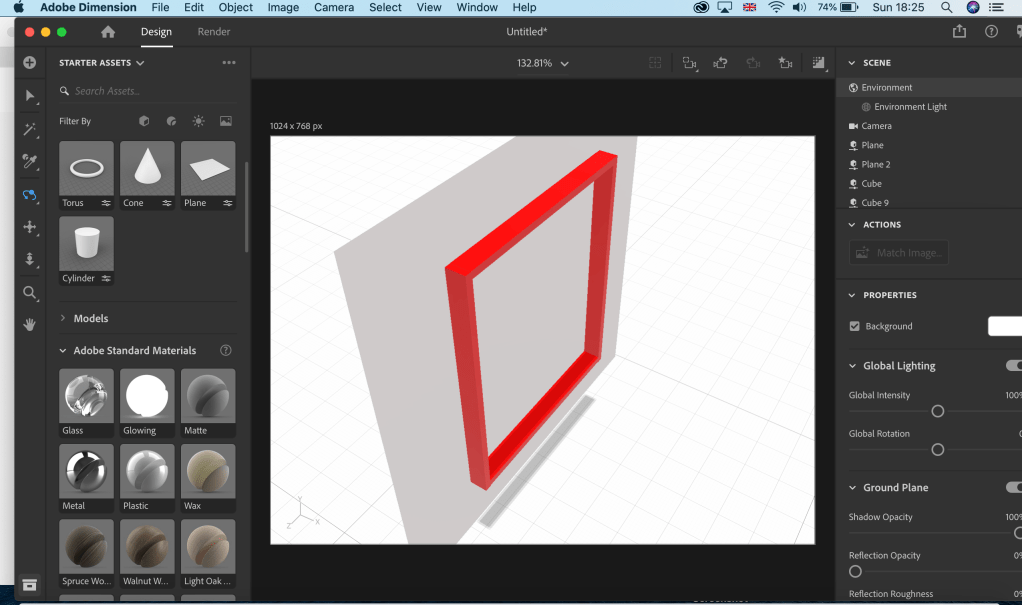Select the Pan camera tool
1022x605 pixels.
pyautogui.click(x=30, y=227)
